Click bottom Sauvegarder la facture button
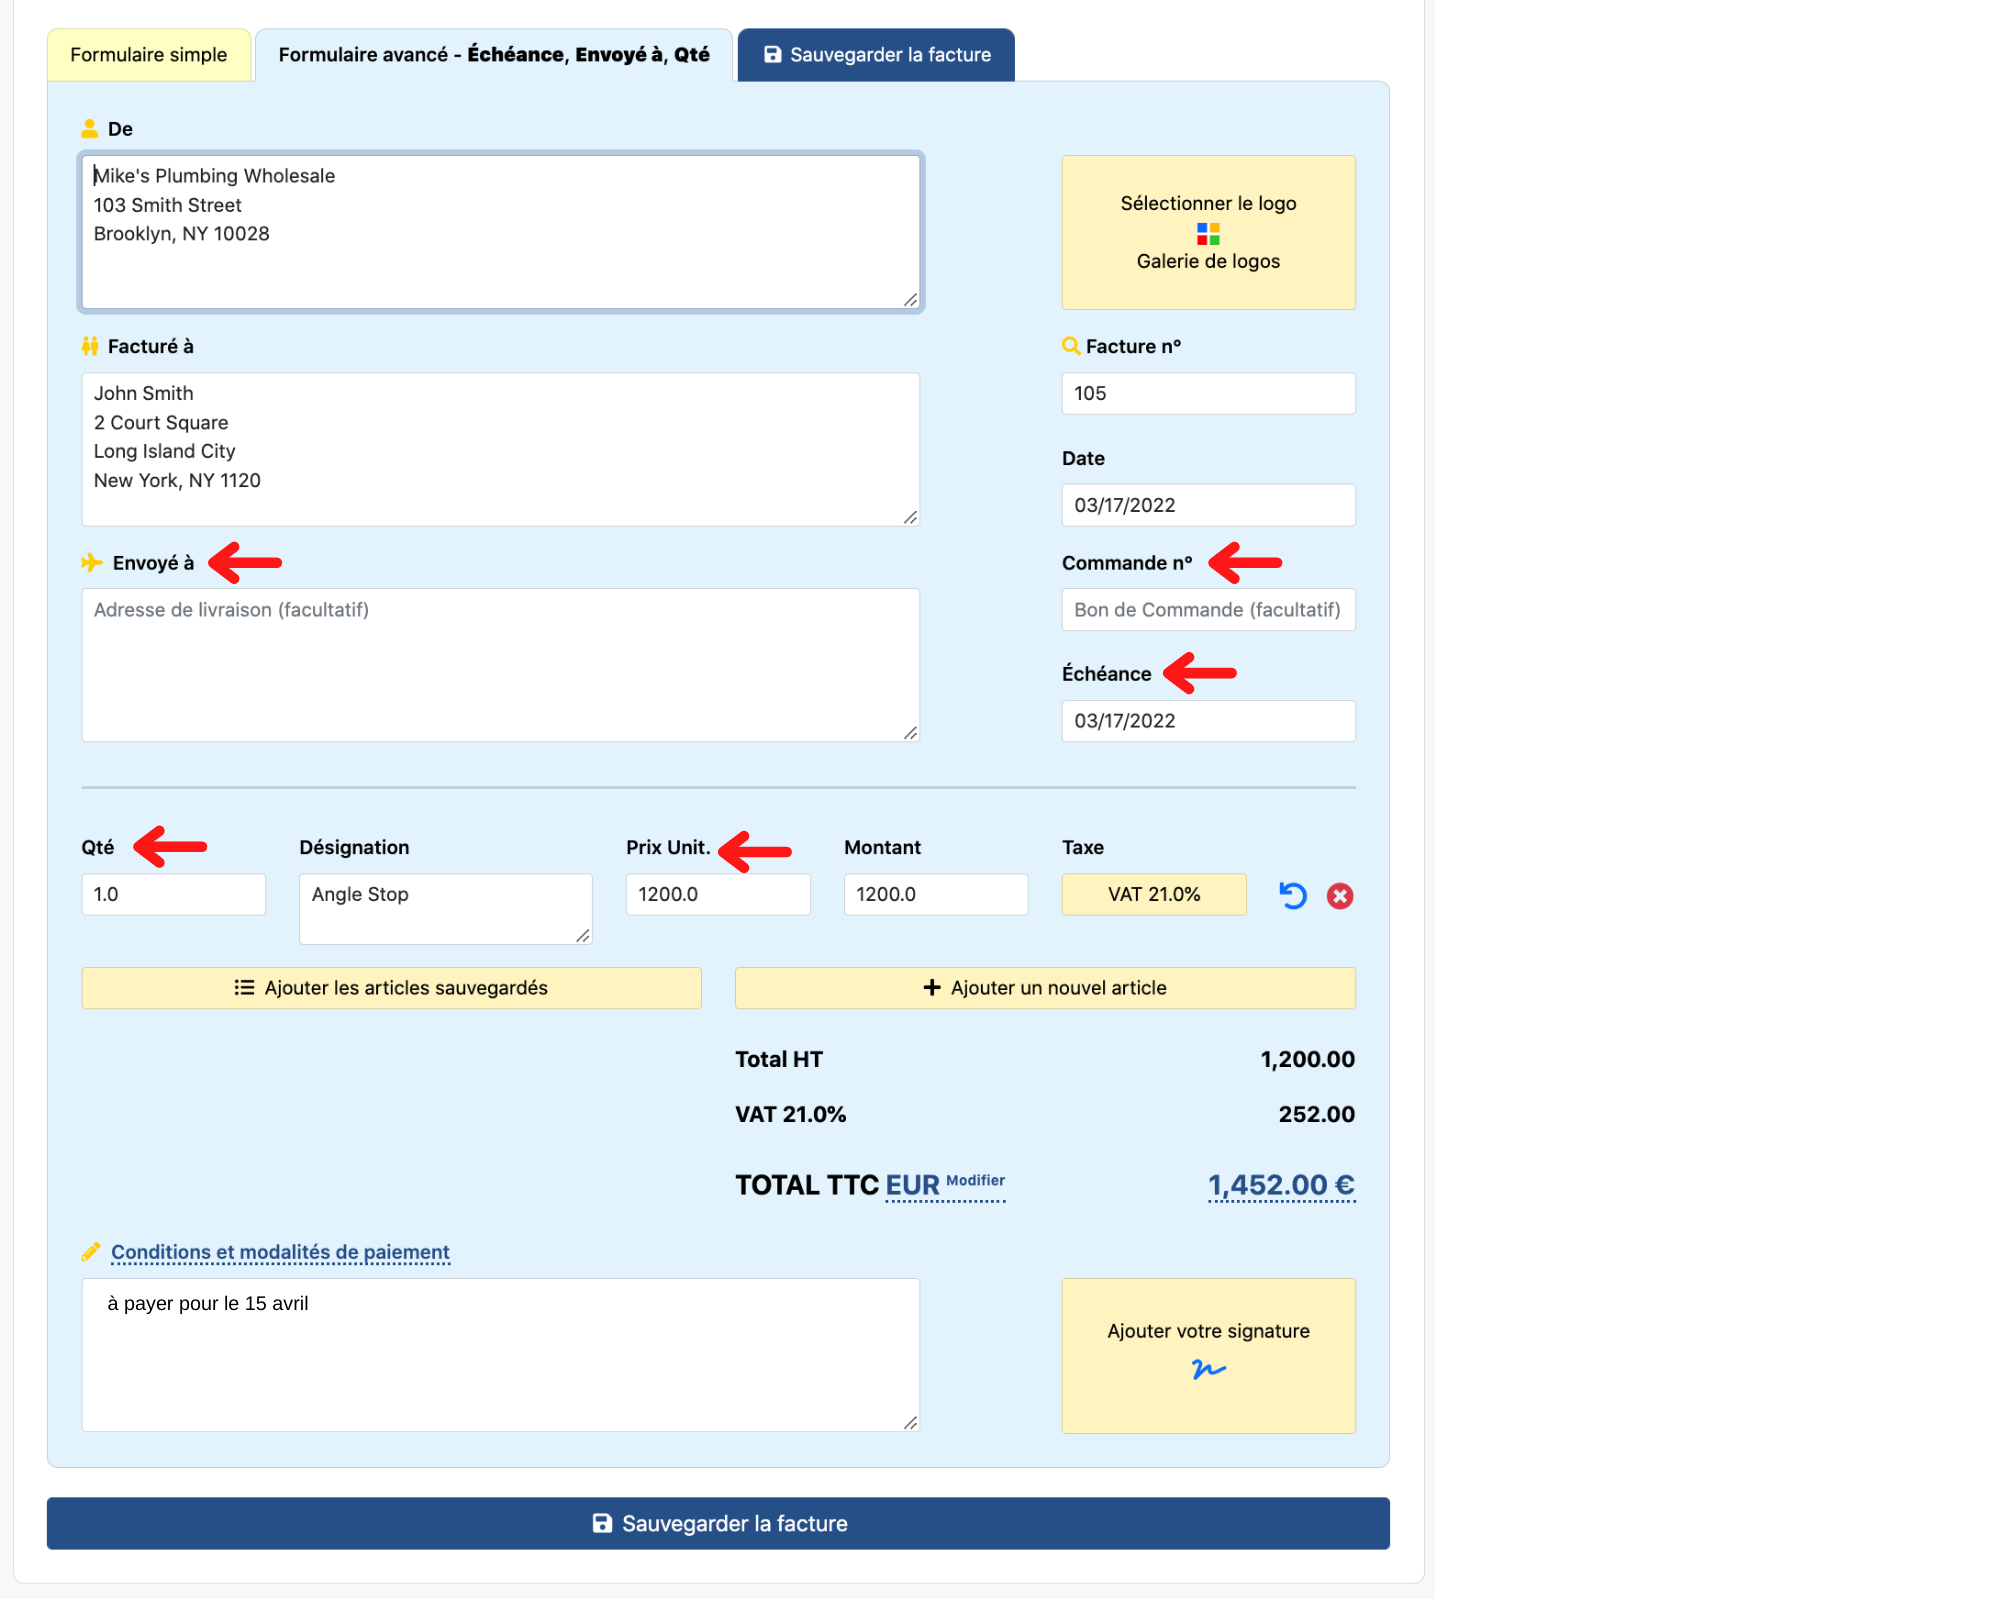Screen dimensions: 2000x1600 (x=718, y=1523)
